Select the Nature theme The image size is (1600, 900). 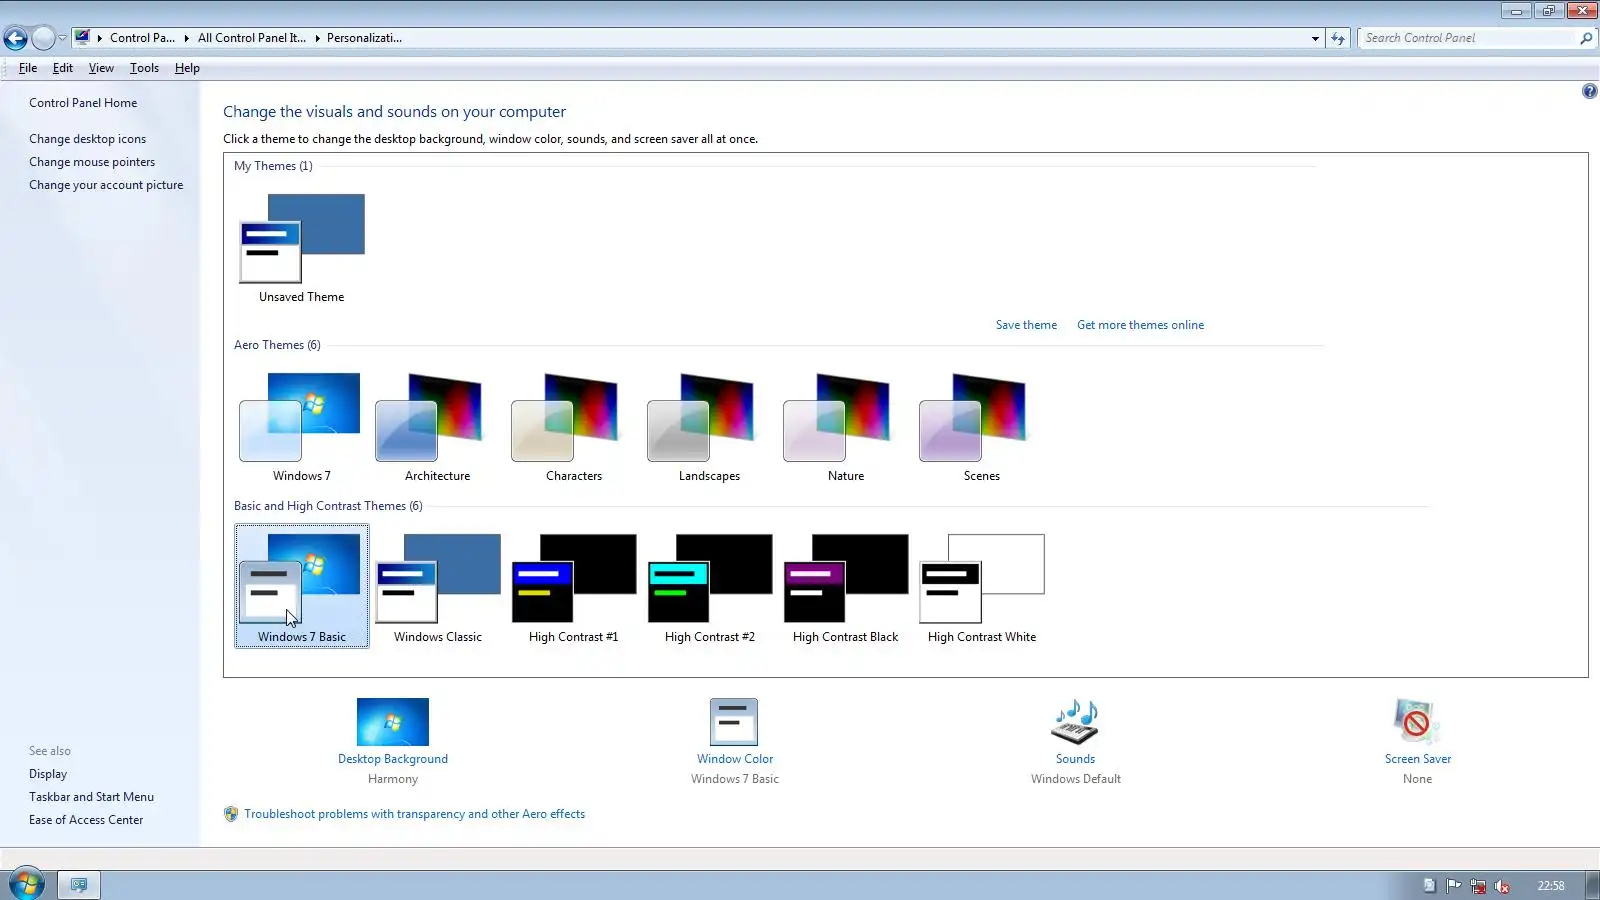845,427
